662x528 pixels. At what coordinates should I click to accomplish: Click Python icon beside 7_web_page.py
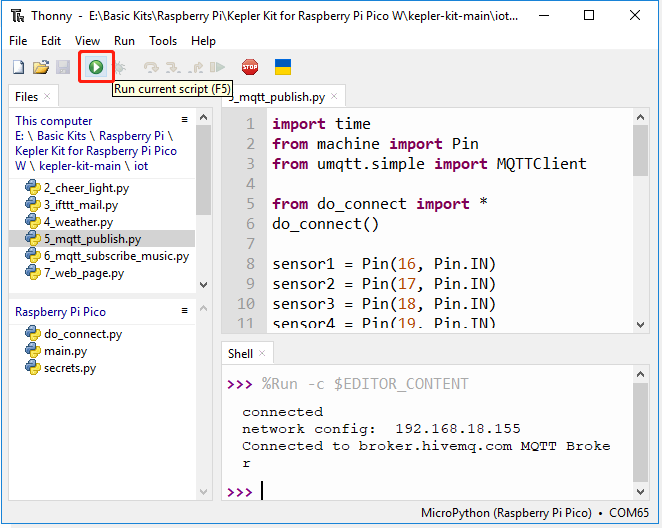click(x=33, y=273)
